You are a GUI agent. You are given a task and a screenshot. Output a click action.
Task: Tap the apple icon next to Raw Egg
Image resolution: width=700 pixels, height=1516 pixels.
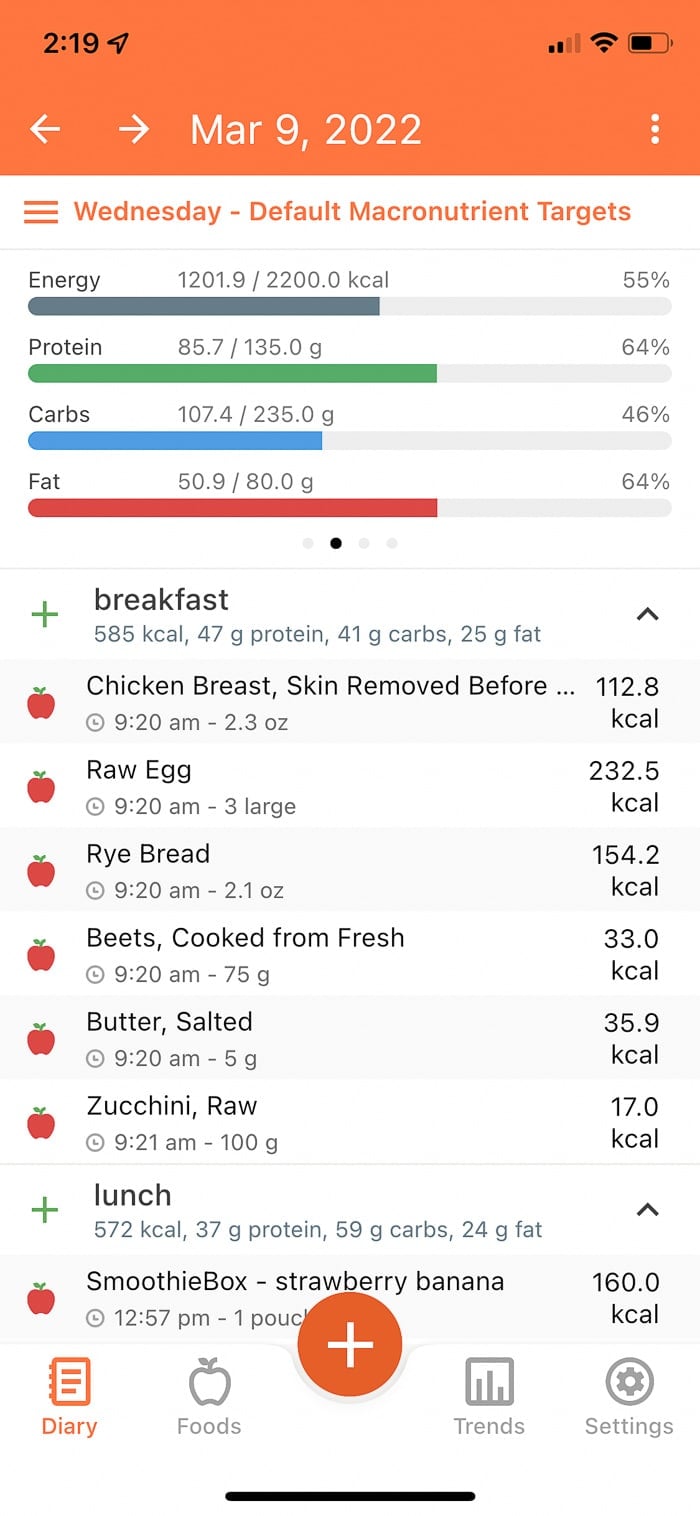41,785
